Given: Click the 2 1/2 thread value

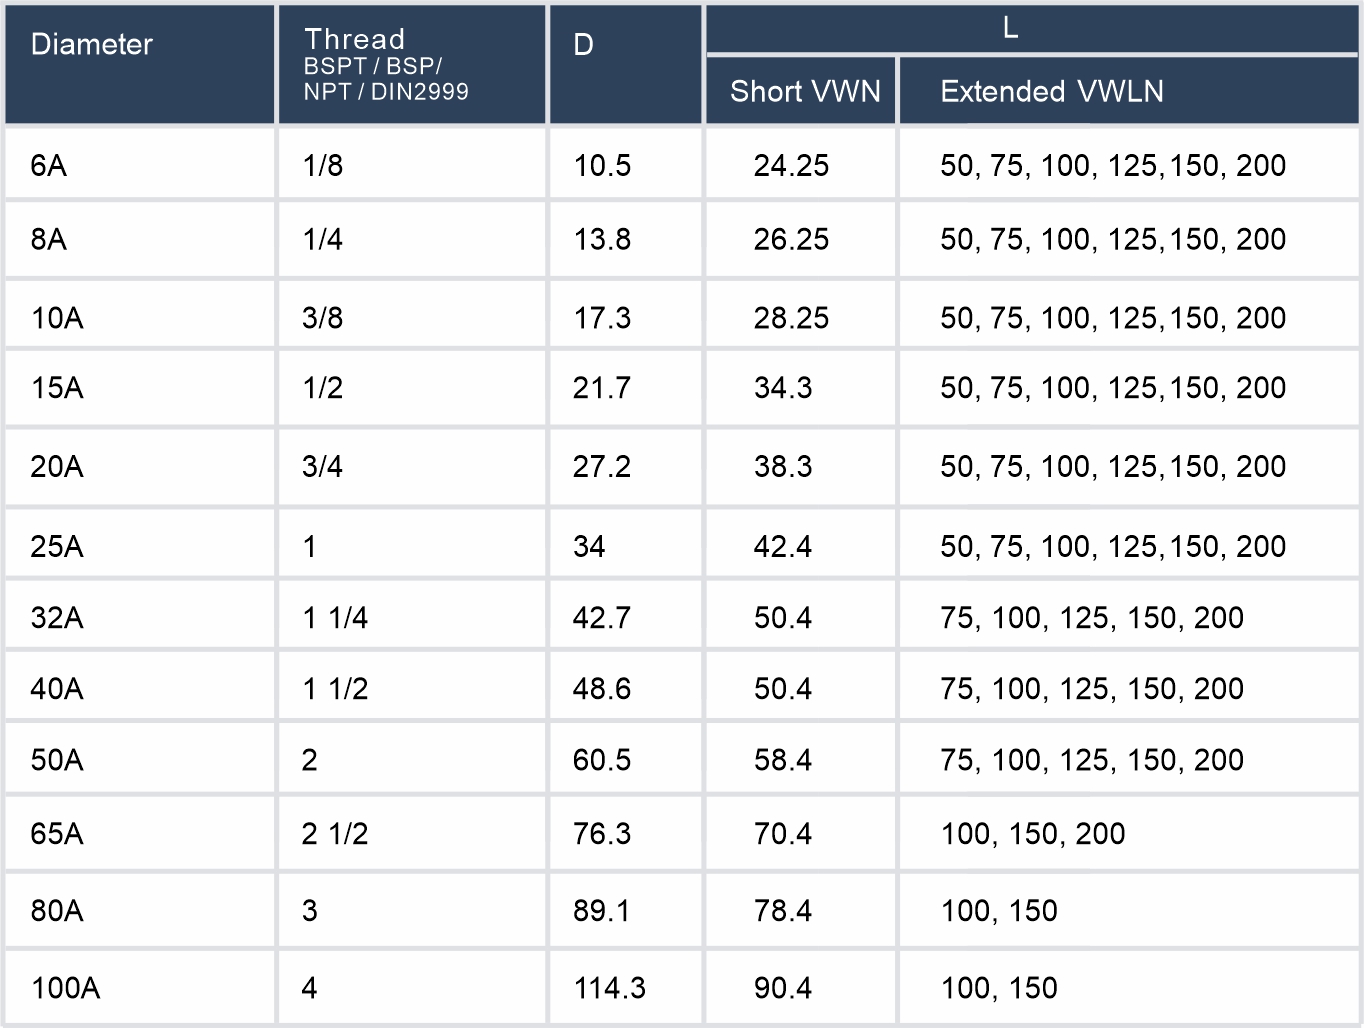Looking at the screenshot, I should (x=335, y=833).
